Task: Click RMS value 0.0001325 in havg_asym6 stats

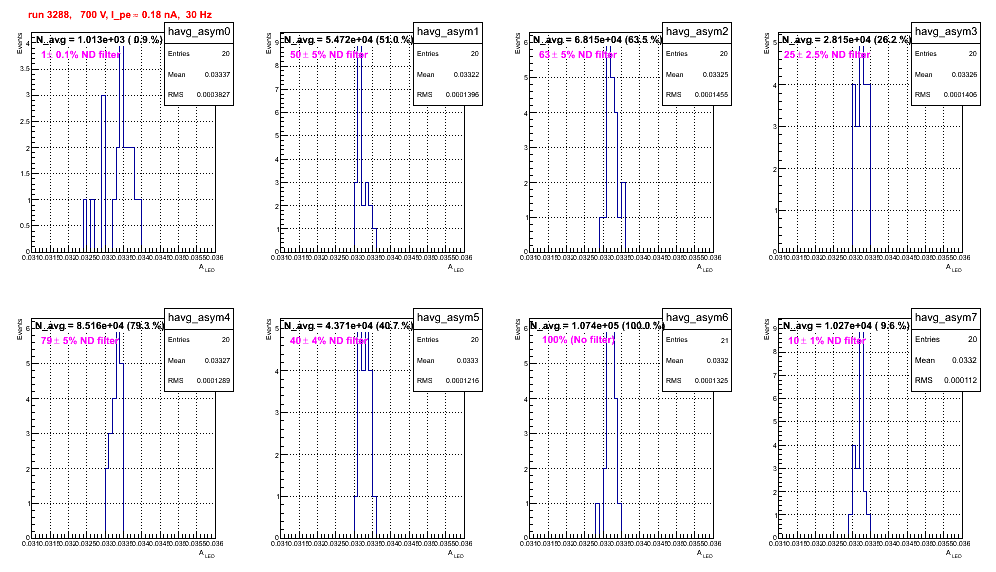Action: pyautogui.click(x=711, y=381)
